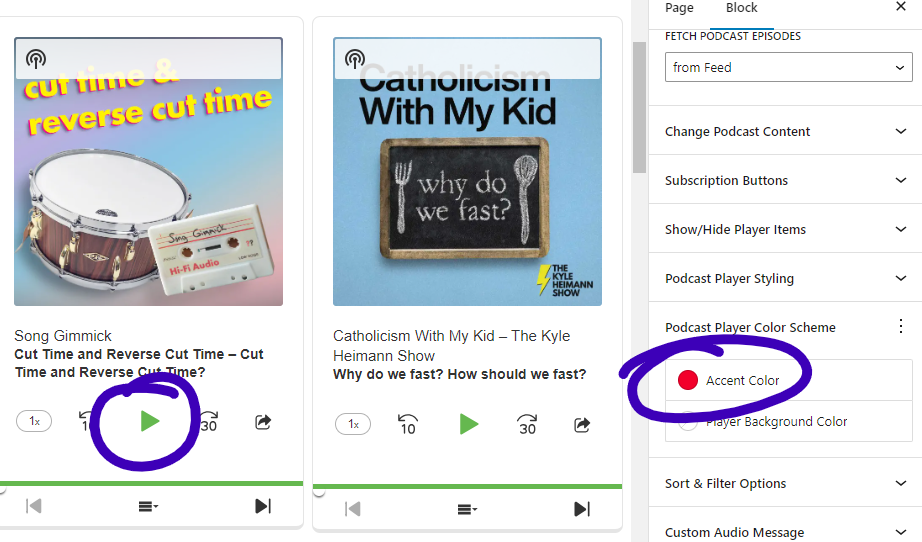Open Player Background Color picker
Screen dimensions: 922x542
[789, 421]
